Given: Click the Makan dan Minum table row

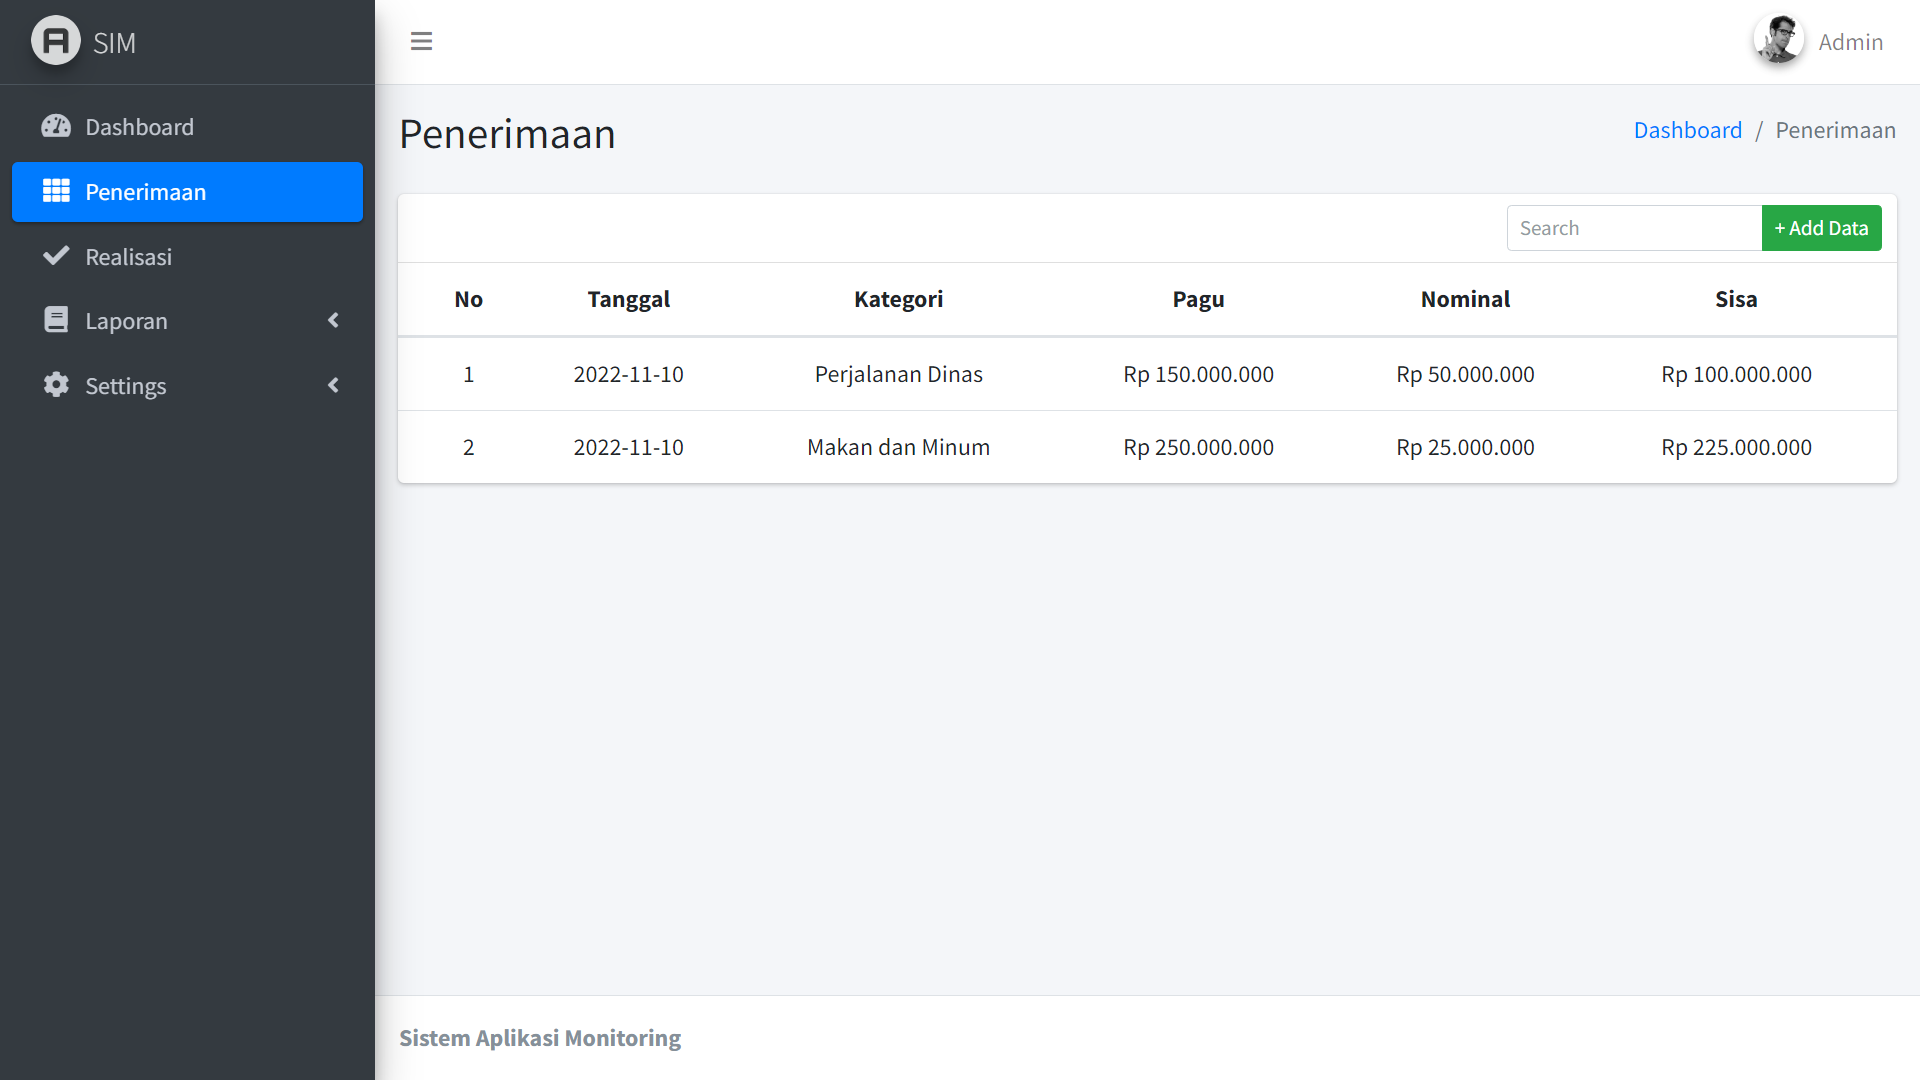Looking at the screenshot, I should [898, 447].
